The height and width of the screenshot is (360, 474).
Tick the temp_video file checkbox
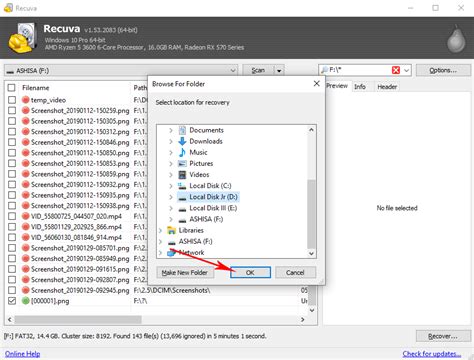tap(12, 100)
